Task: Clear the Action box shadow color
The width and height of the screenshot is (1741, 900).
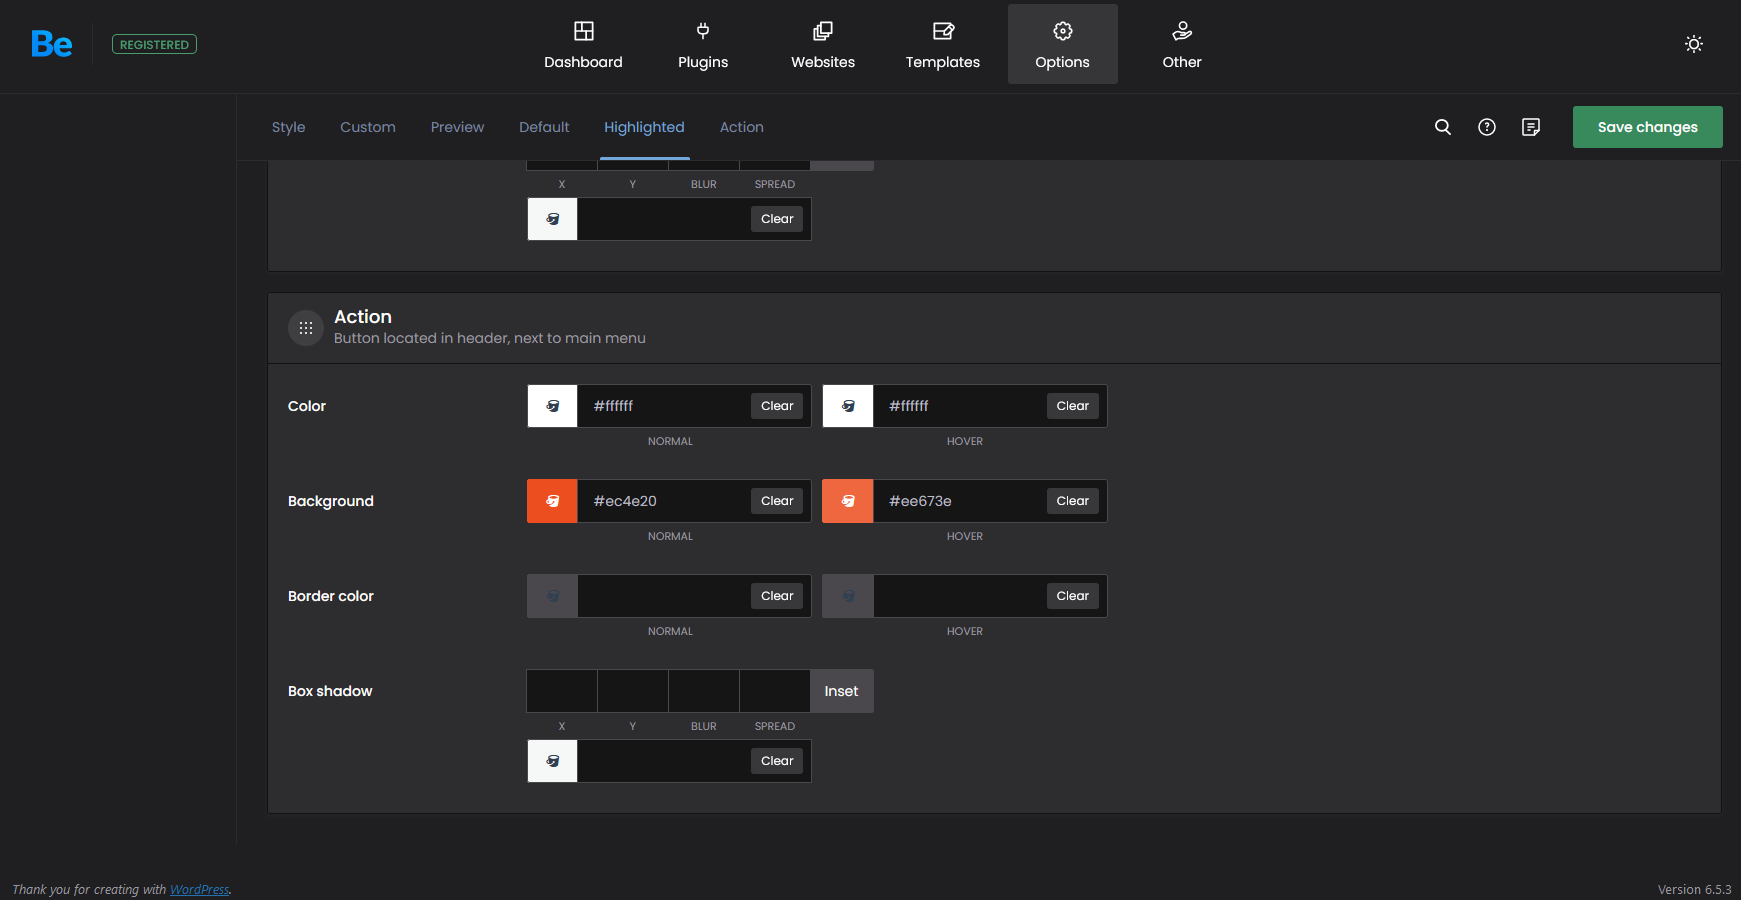Action: coord(777,761)
